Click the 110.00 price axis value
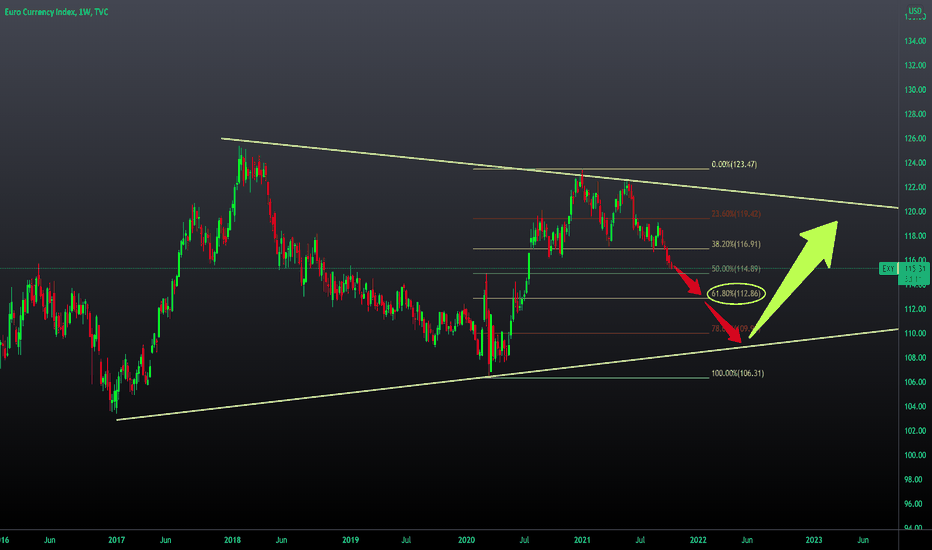This screenshot has width=932, height=550. (x=915, y=334)
